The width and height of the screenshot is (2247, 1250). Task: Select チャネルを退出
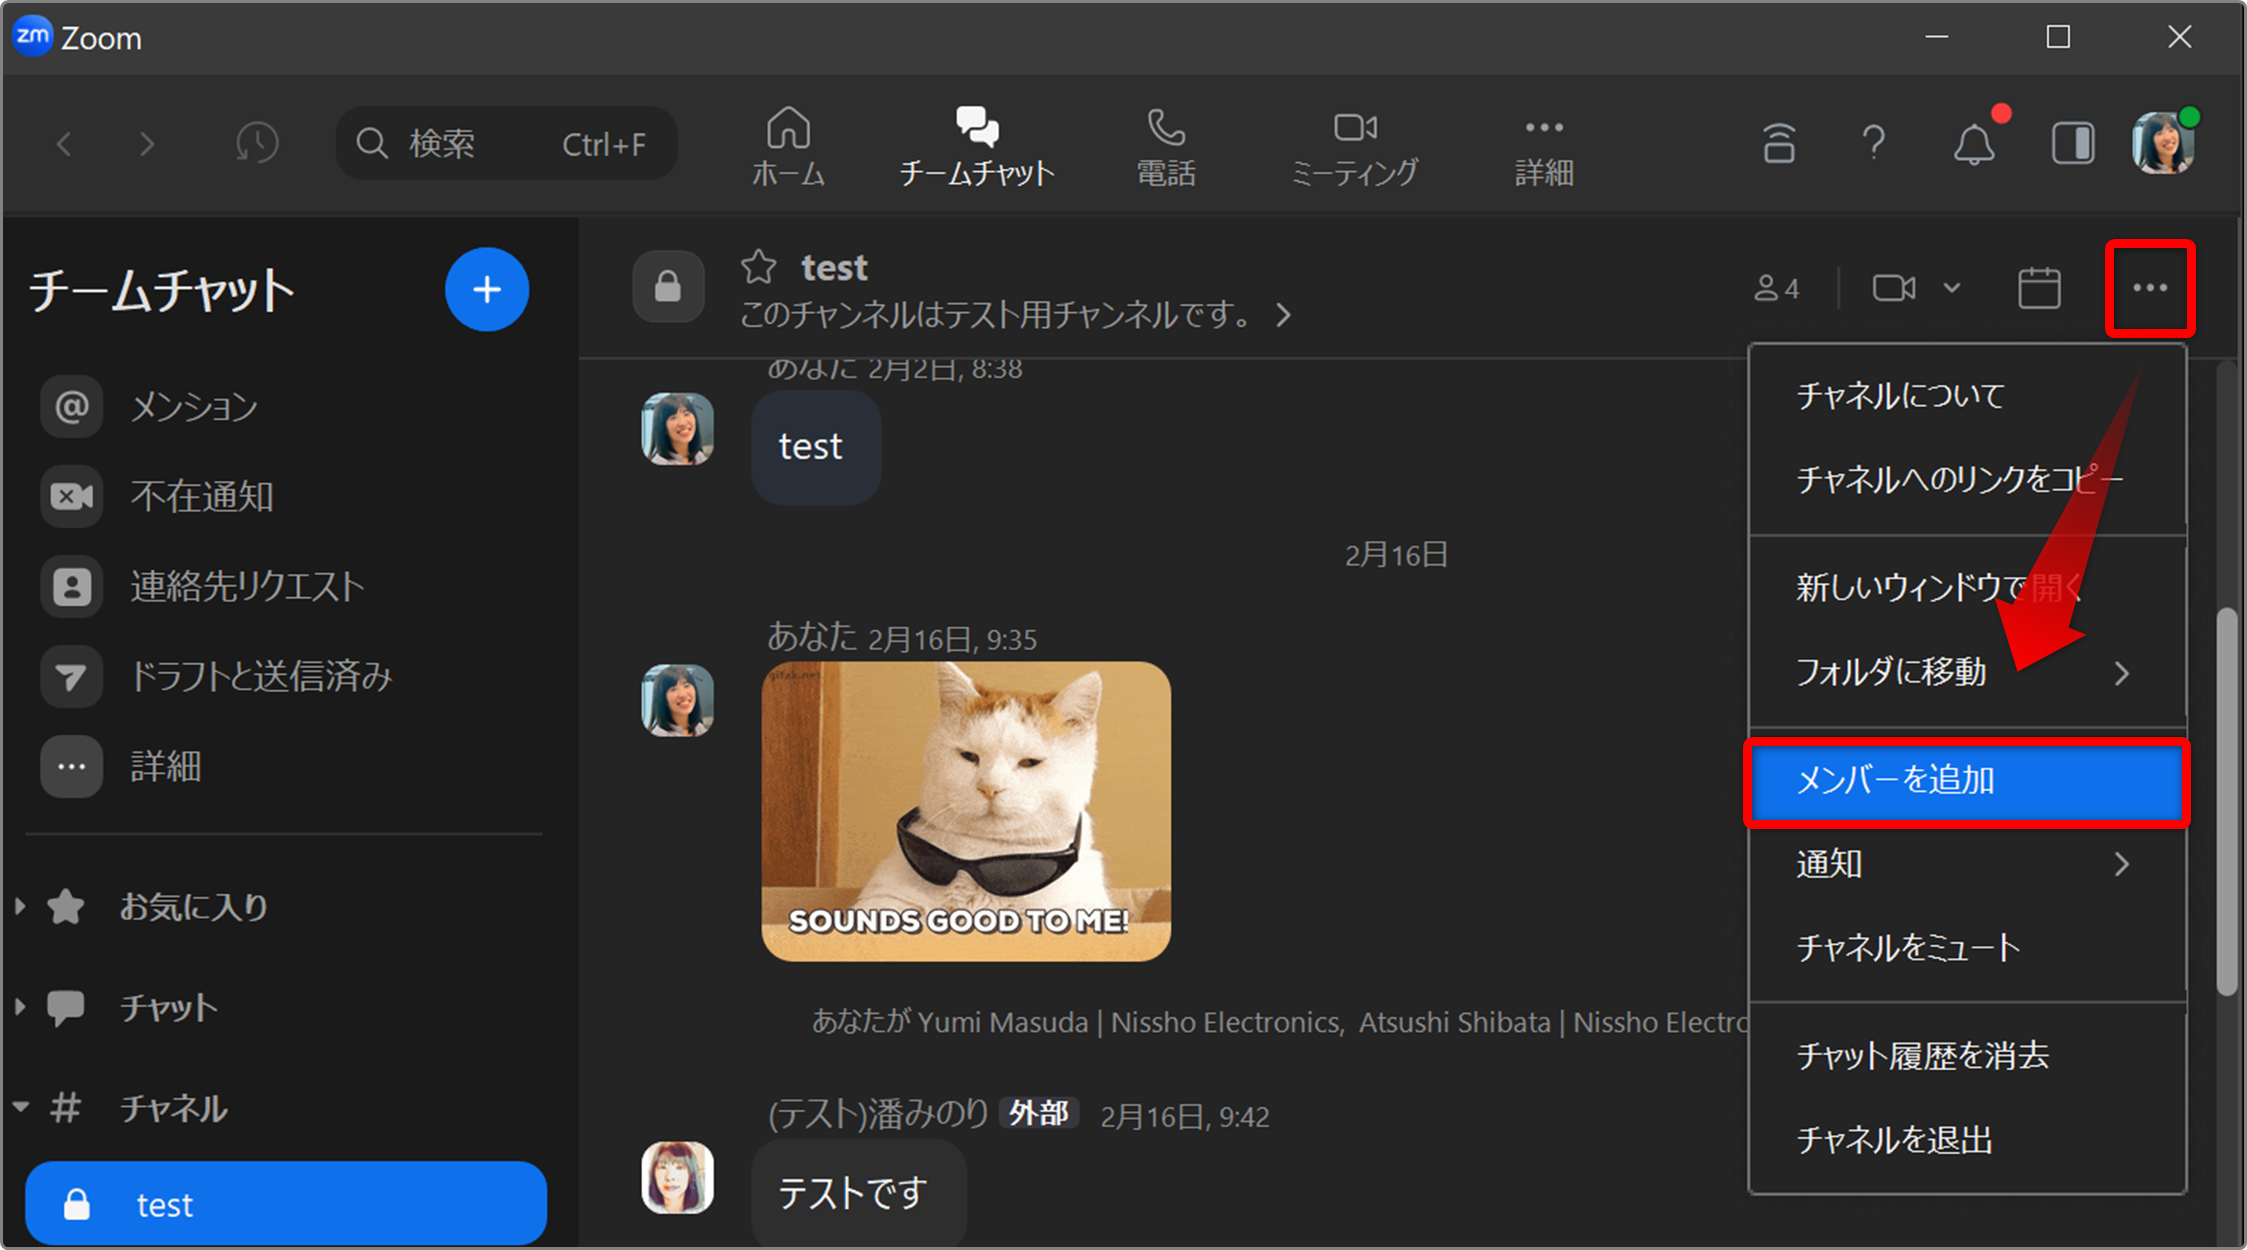[1967, 1140]
